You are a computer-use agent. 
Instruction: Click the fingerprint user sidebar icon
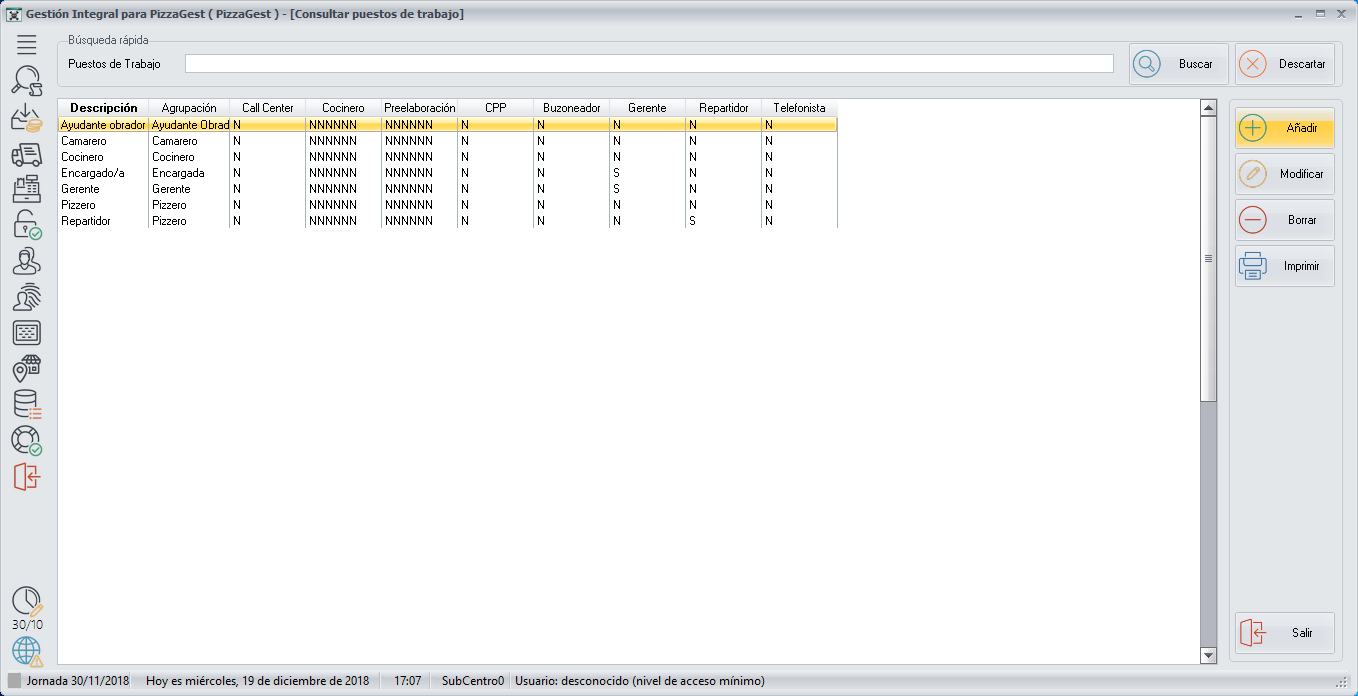[27, 297]
